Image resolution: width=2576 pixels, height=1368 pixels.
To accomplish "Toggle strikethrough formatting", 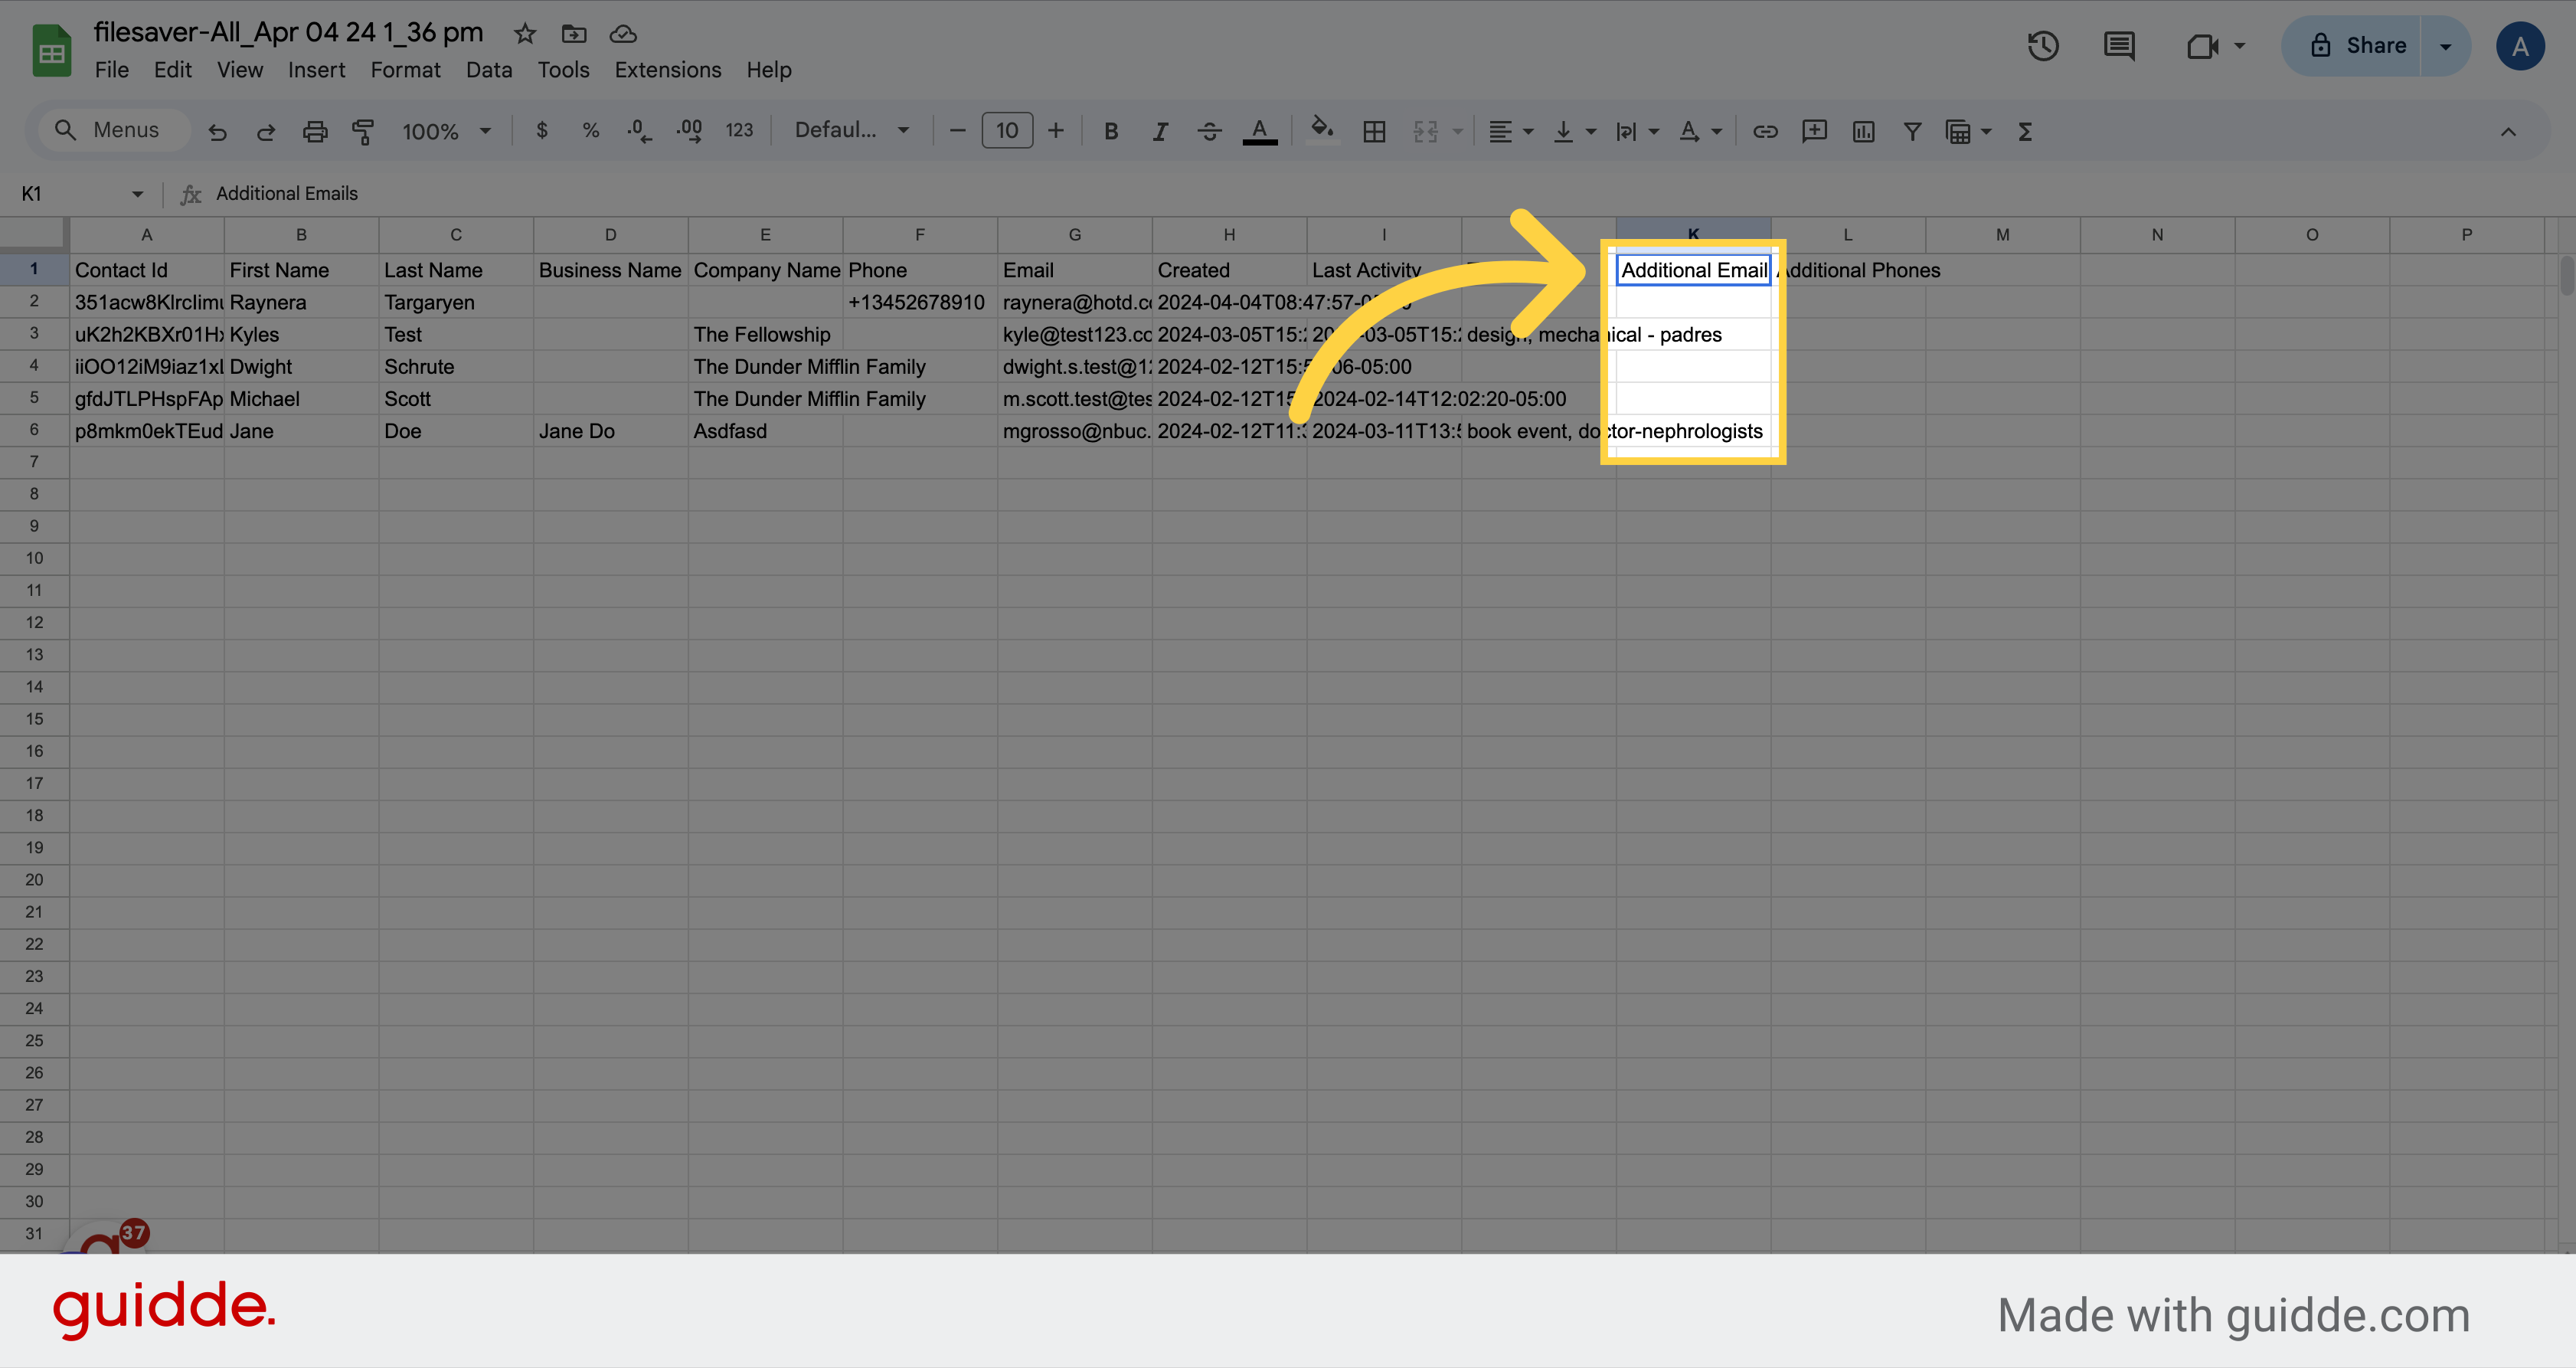I will tap(1209, 131).
